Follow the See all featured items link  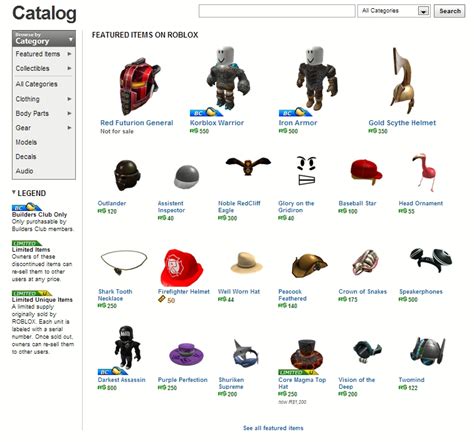click(x=273, y=428)
